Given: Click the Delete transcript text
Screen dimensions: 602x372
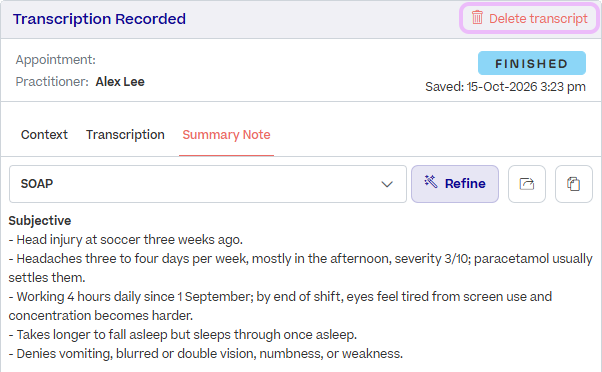Looking at the screenshot, I should (538, 18).
